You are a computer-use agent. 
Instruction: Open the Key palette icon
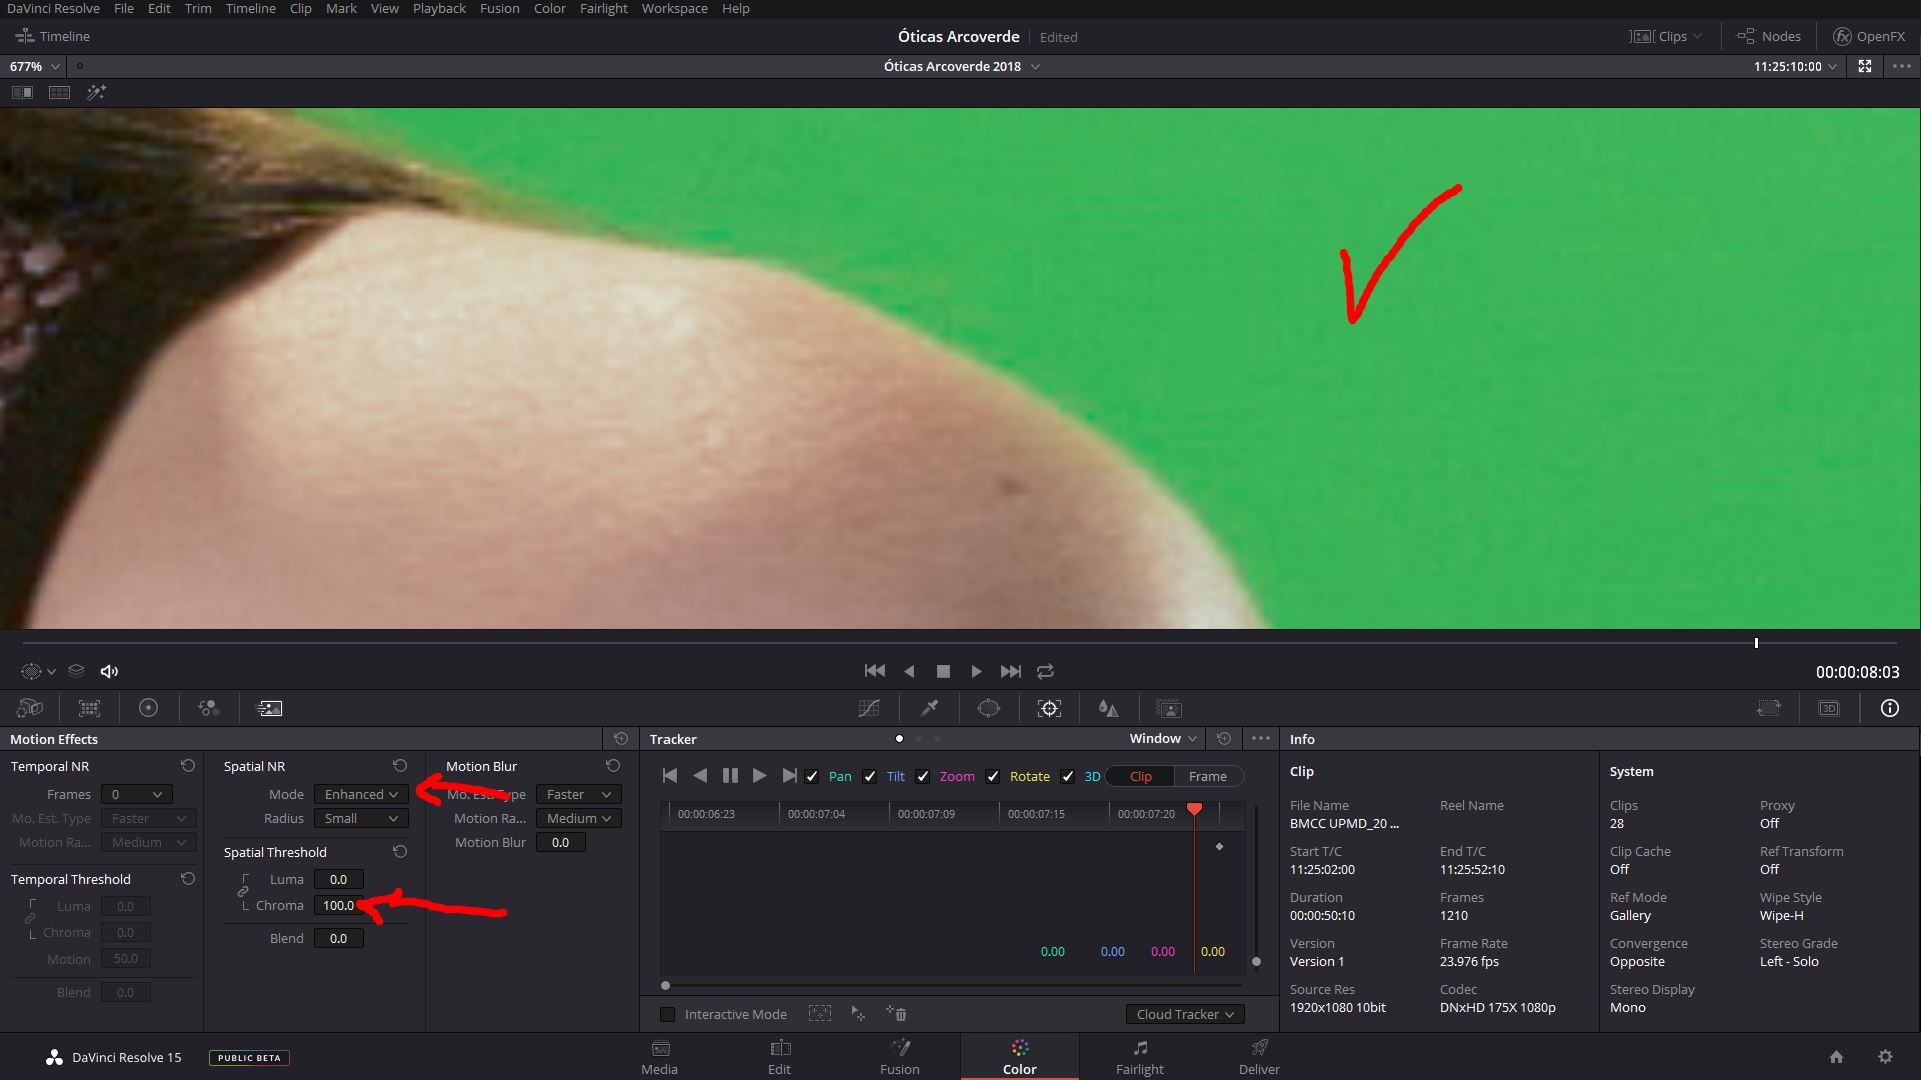coord(1169,708)
